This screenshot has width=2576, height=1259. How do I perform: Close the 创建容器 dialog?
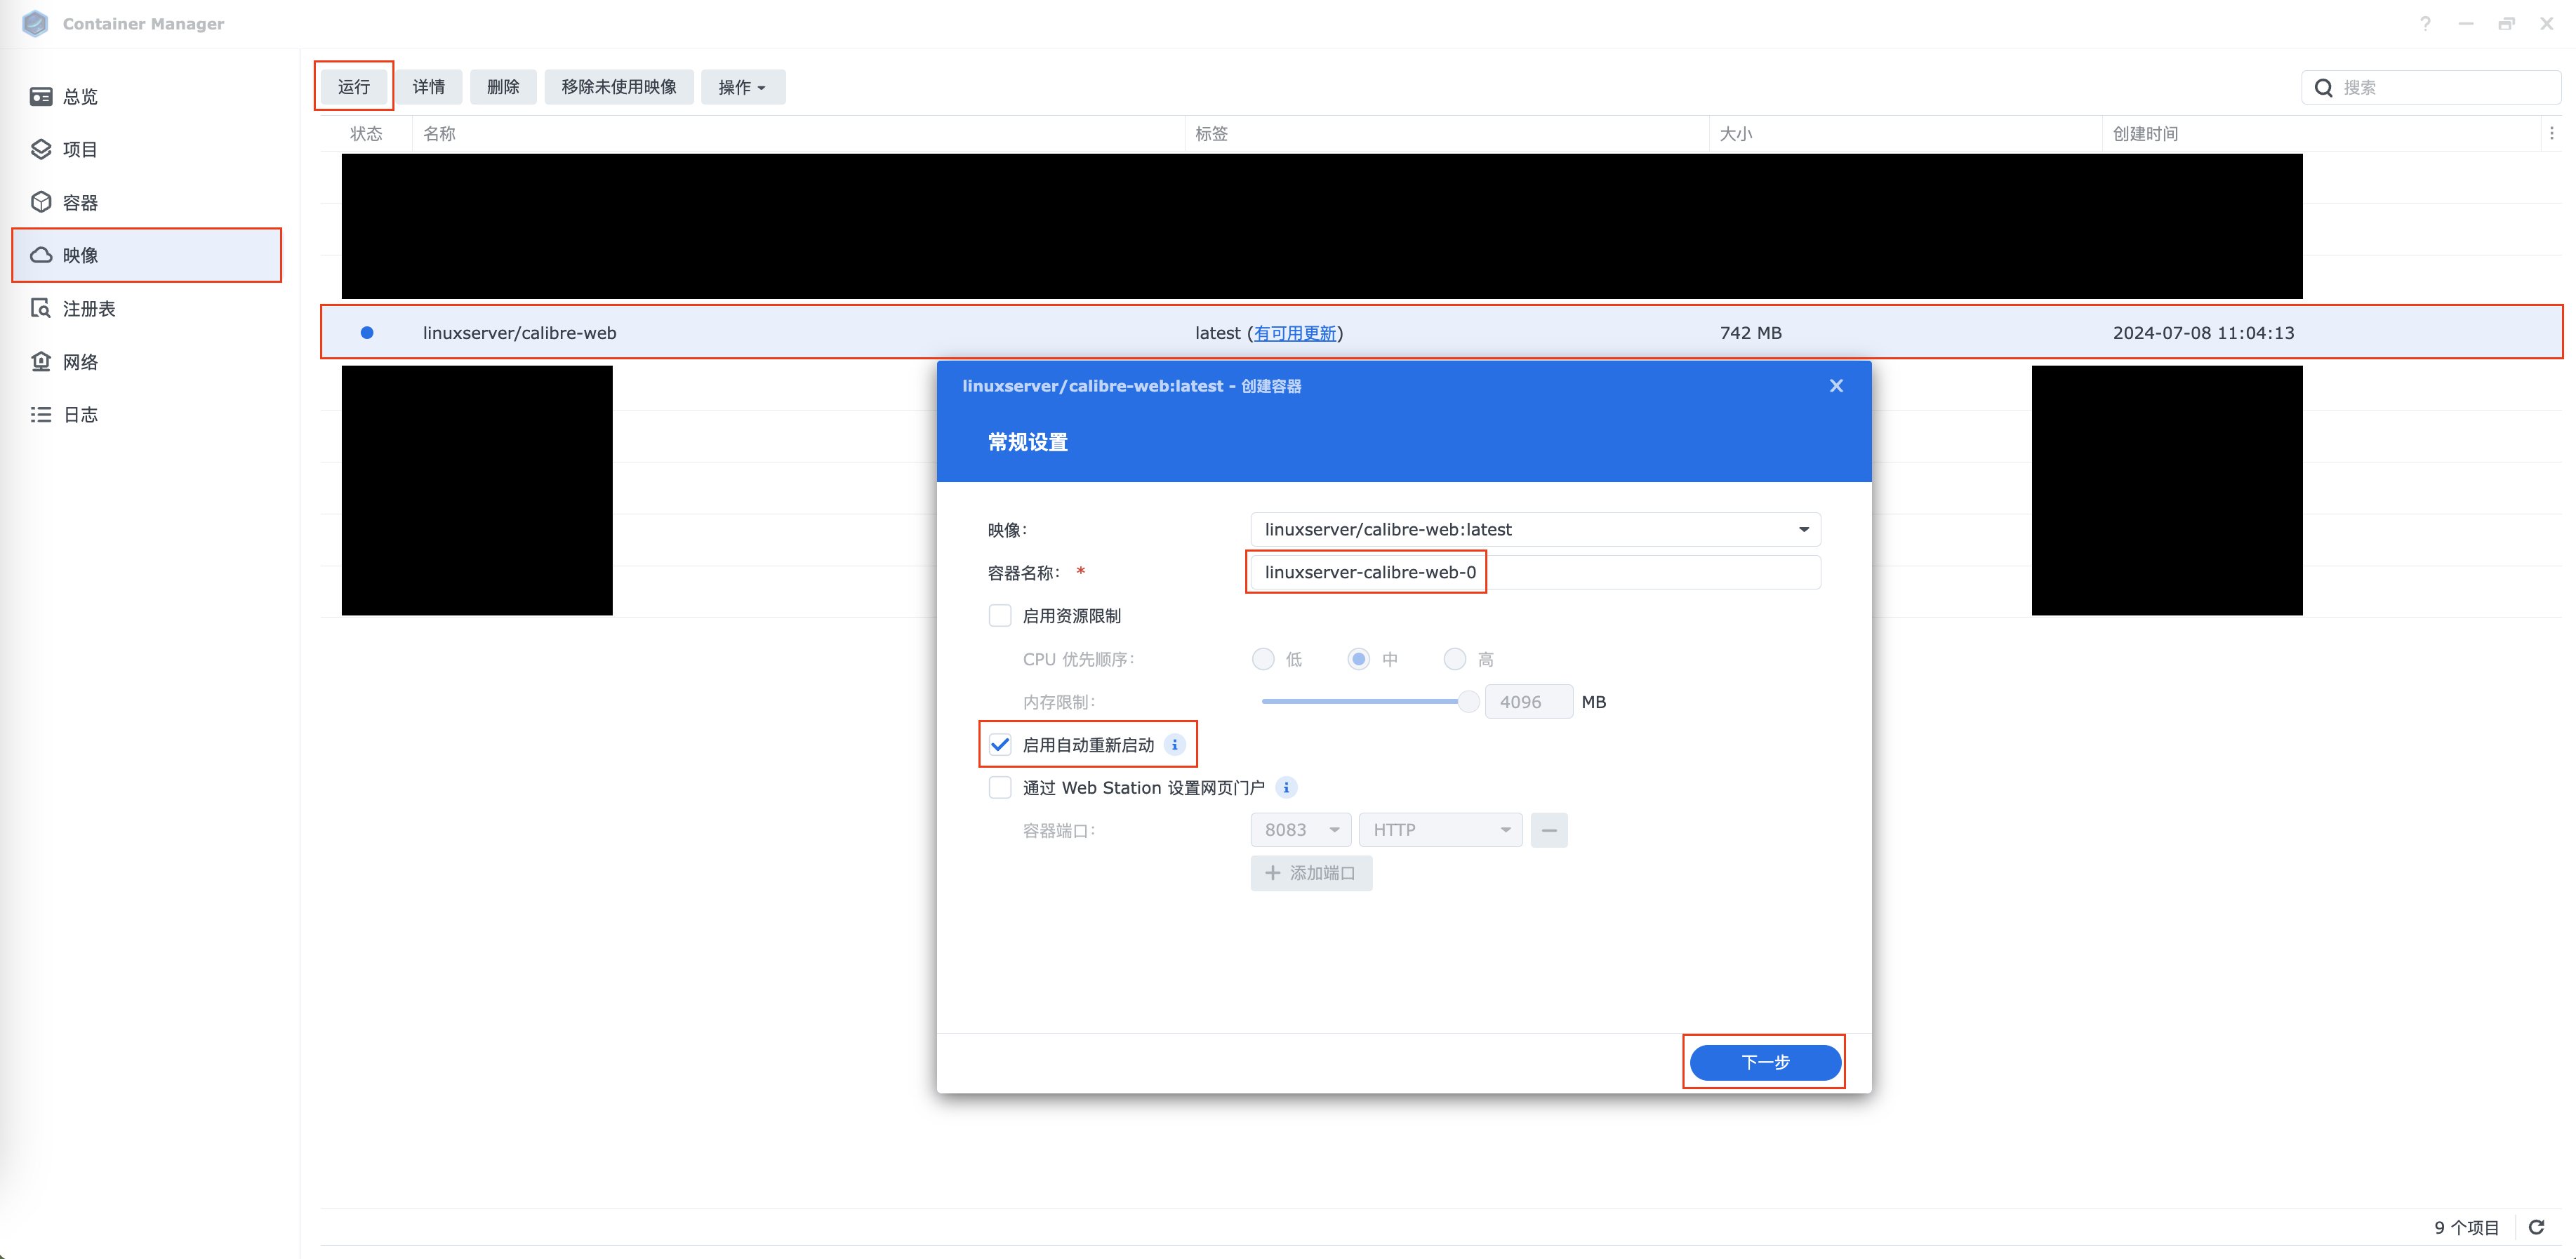tap(1836, 386)
